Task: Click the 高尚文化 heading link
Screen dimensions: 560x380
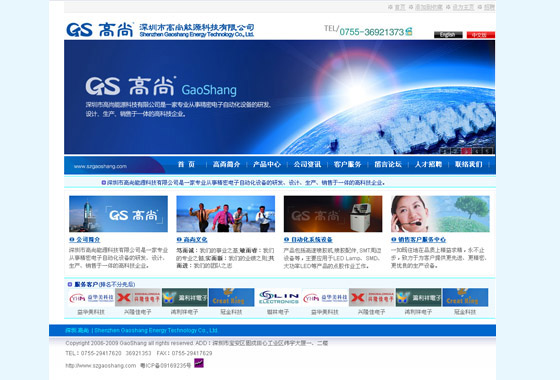Action: [x=195, y=239]
